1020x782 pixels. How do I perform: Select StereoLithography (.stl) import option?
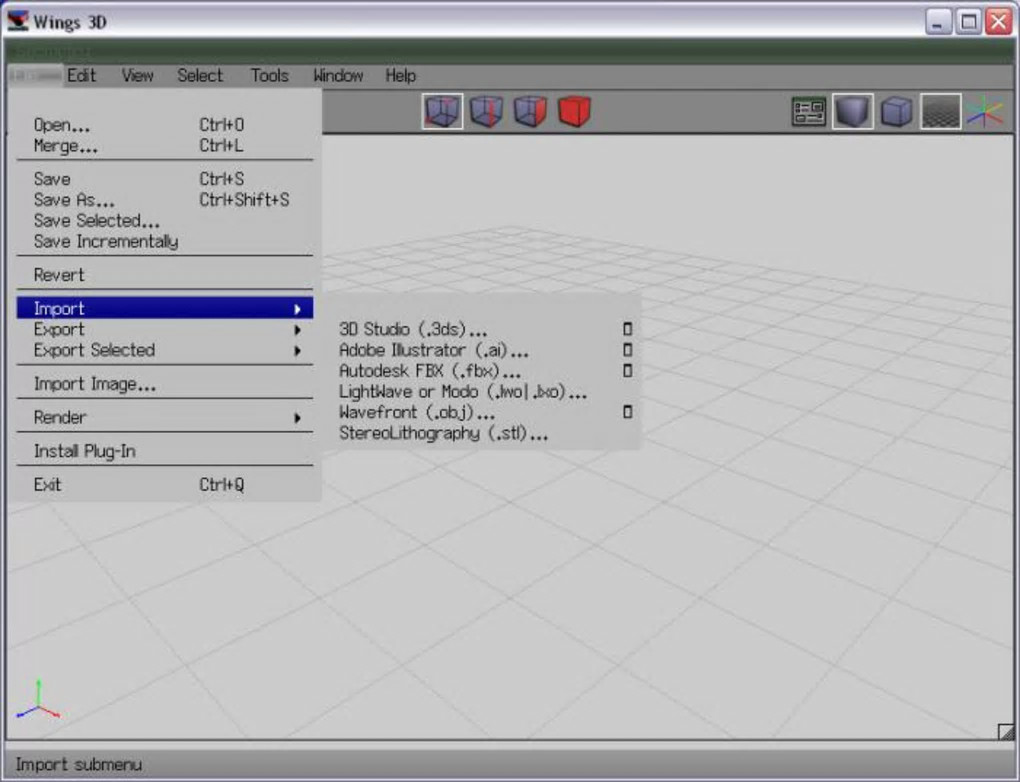(444, 433)
